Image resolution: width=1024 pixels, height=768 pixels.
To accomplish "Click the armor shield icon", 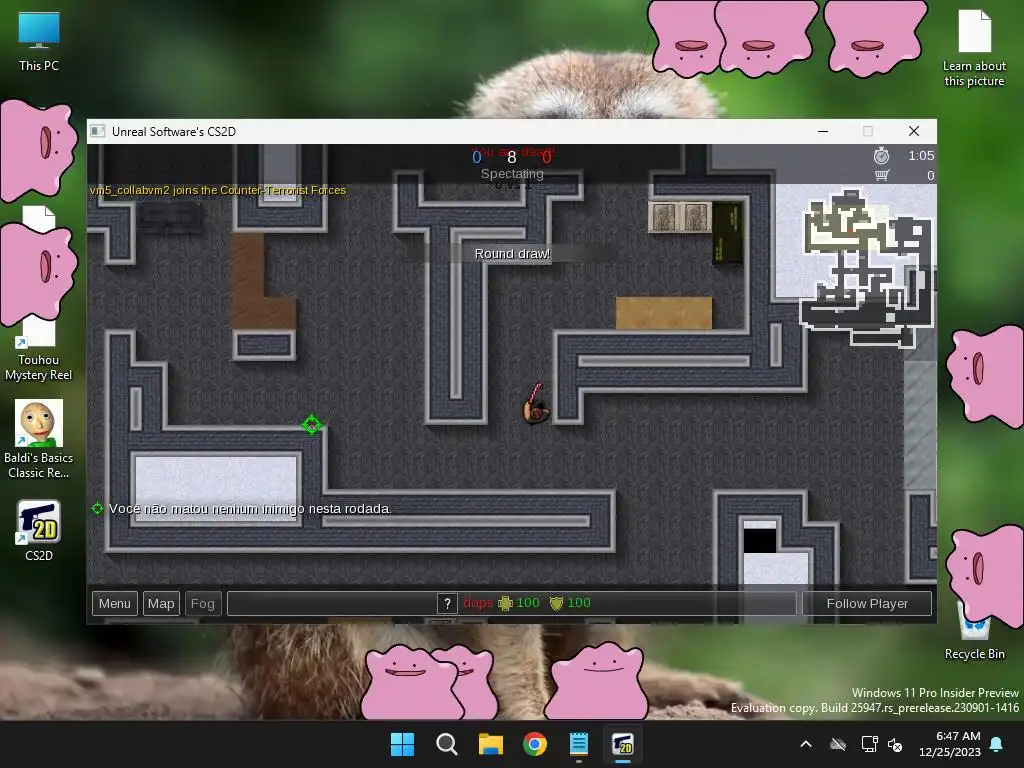I will click(x=556, y=603).
